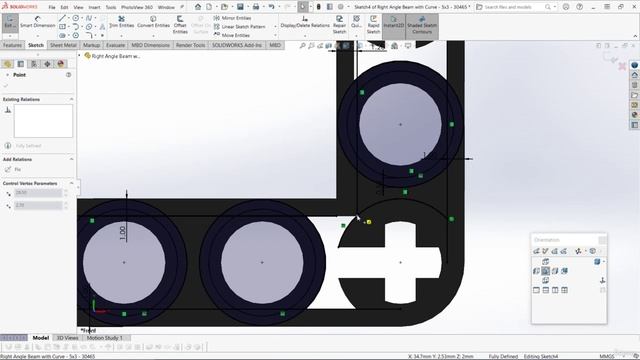Open the PropertyManager tab icon
The width and height of the screenshot is (640, 360).
tap(20, 64)
